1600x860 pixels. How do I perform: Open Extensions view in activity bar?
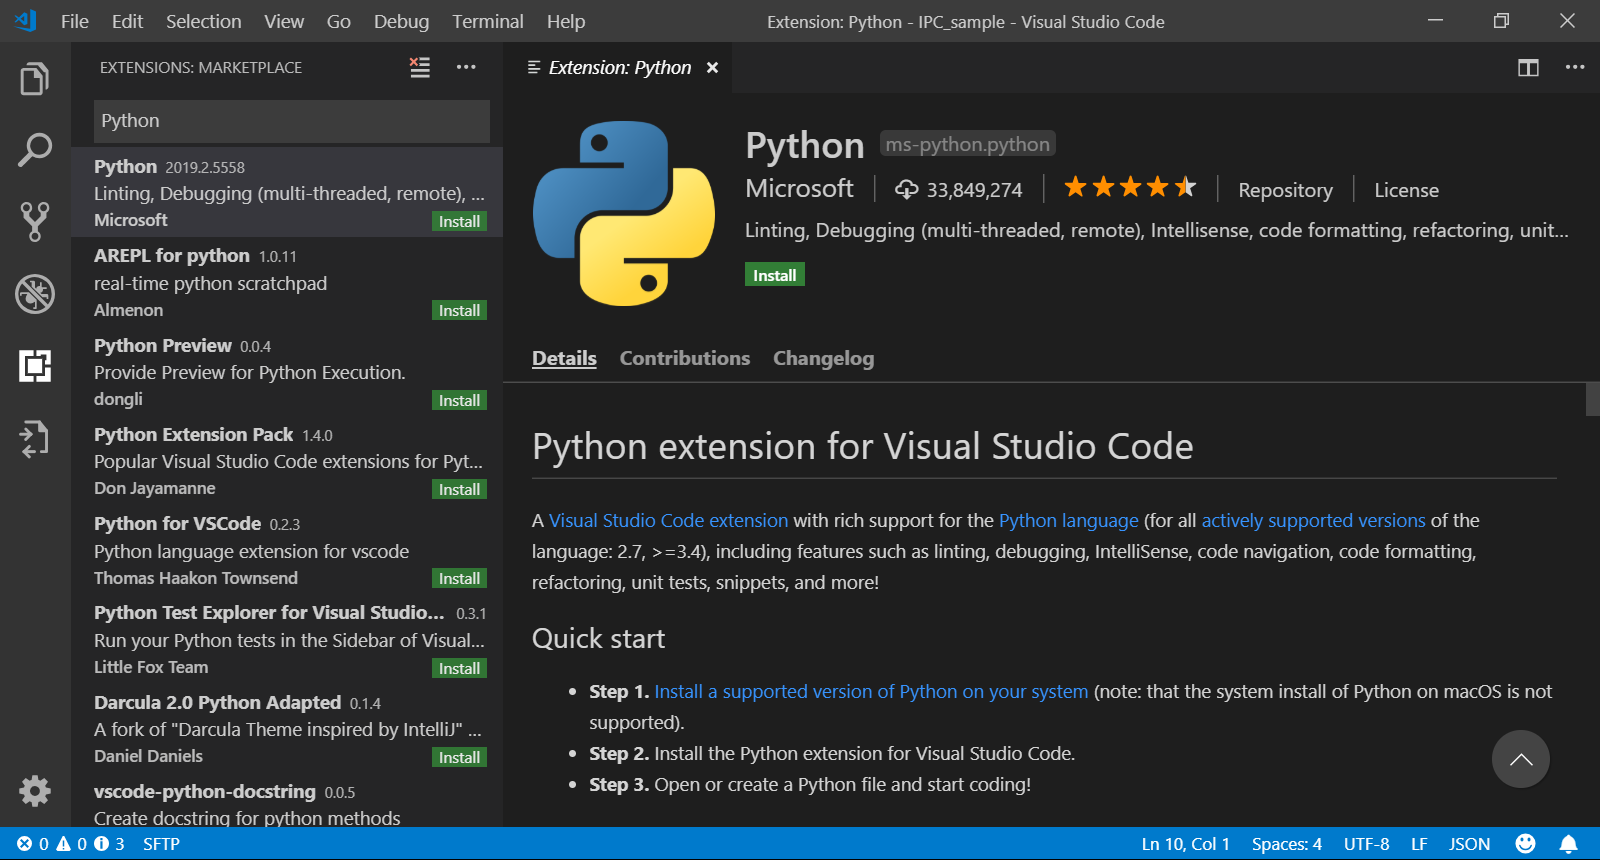pyautogui.click(x=35, y=365)
